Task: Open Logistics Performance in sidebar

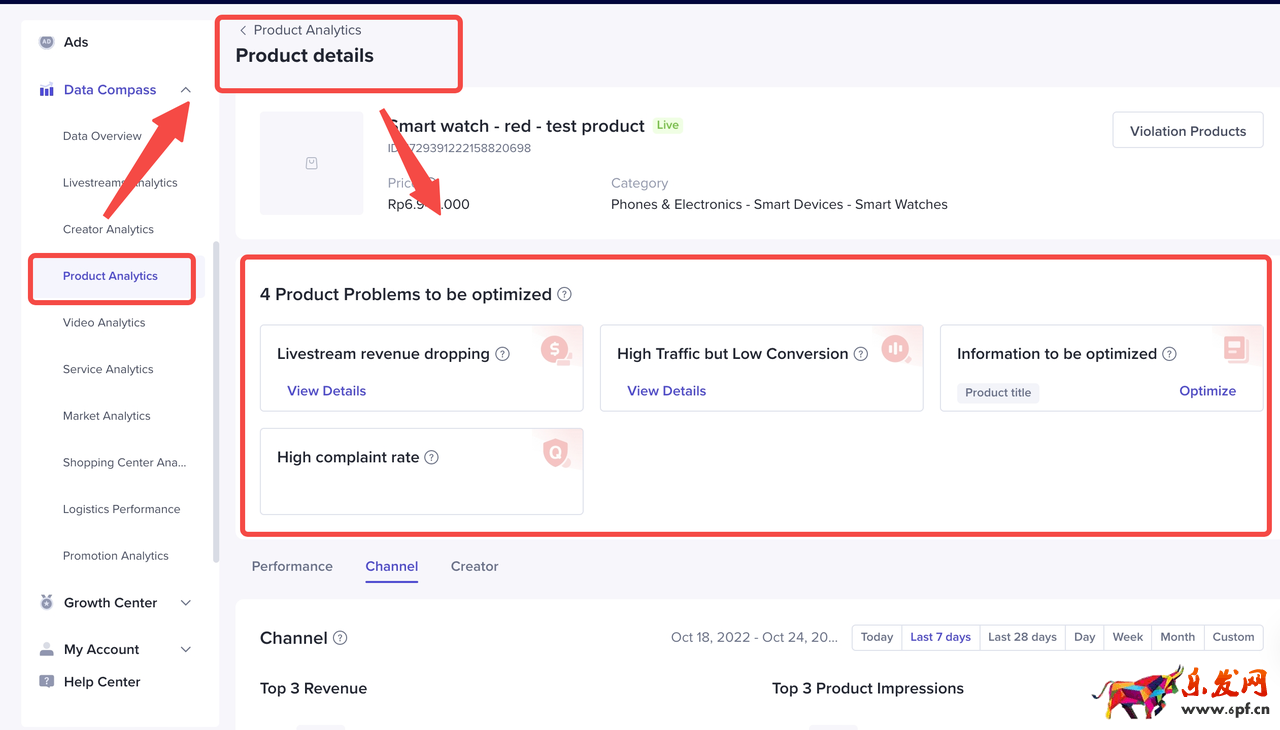Action: tap(121, 509)
